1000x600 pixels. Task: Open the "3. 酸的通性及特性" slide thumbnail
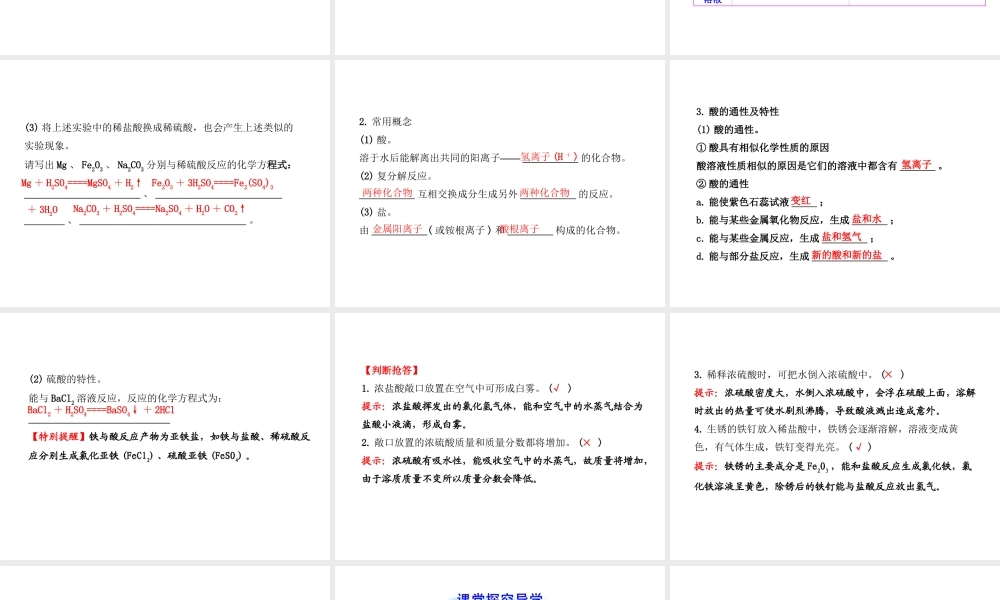point(835,183)
